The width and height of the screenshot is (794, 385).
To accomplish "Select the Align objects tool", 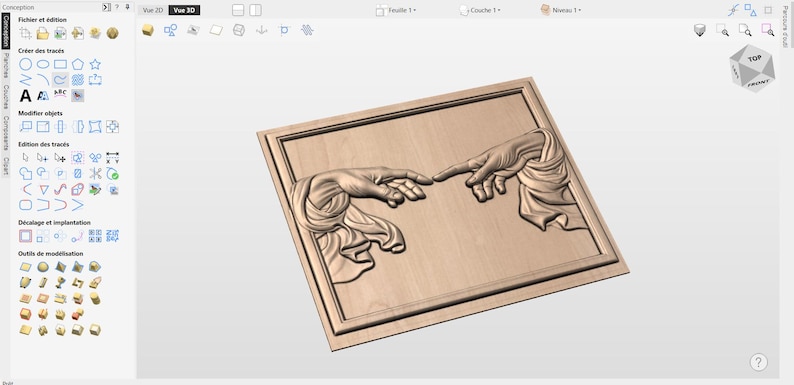I will pos(112,126).
